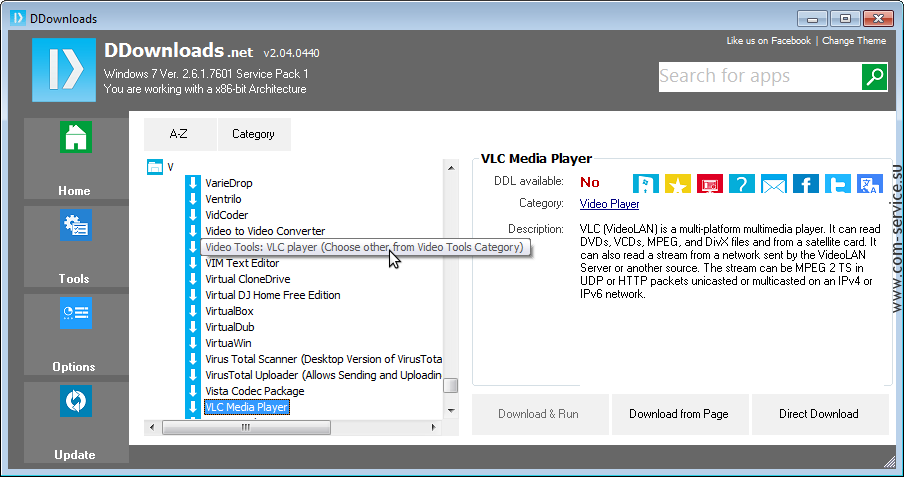Select VarieDrop in the list
904x477 pixels.
coord(229,183)
